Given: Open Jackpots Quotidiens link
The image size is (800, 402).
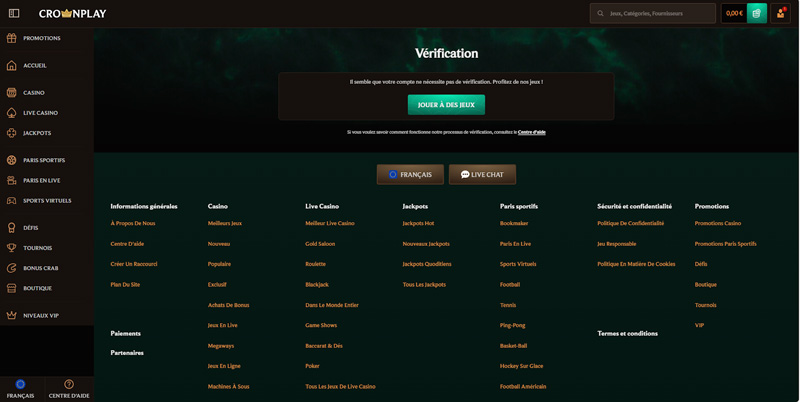Looking at the screenshot, I should coord(427,264).
